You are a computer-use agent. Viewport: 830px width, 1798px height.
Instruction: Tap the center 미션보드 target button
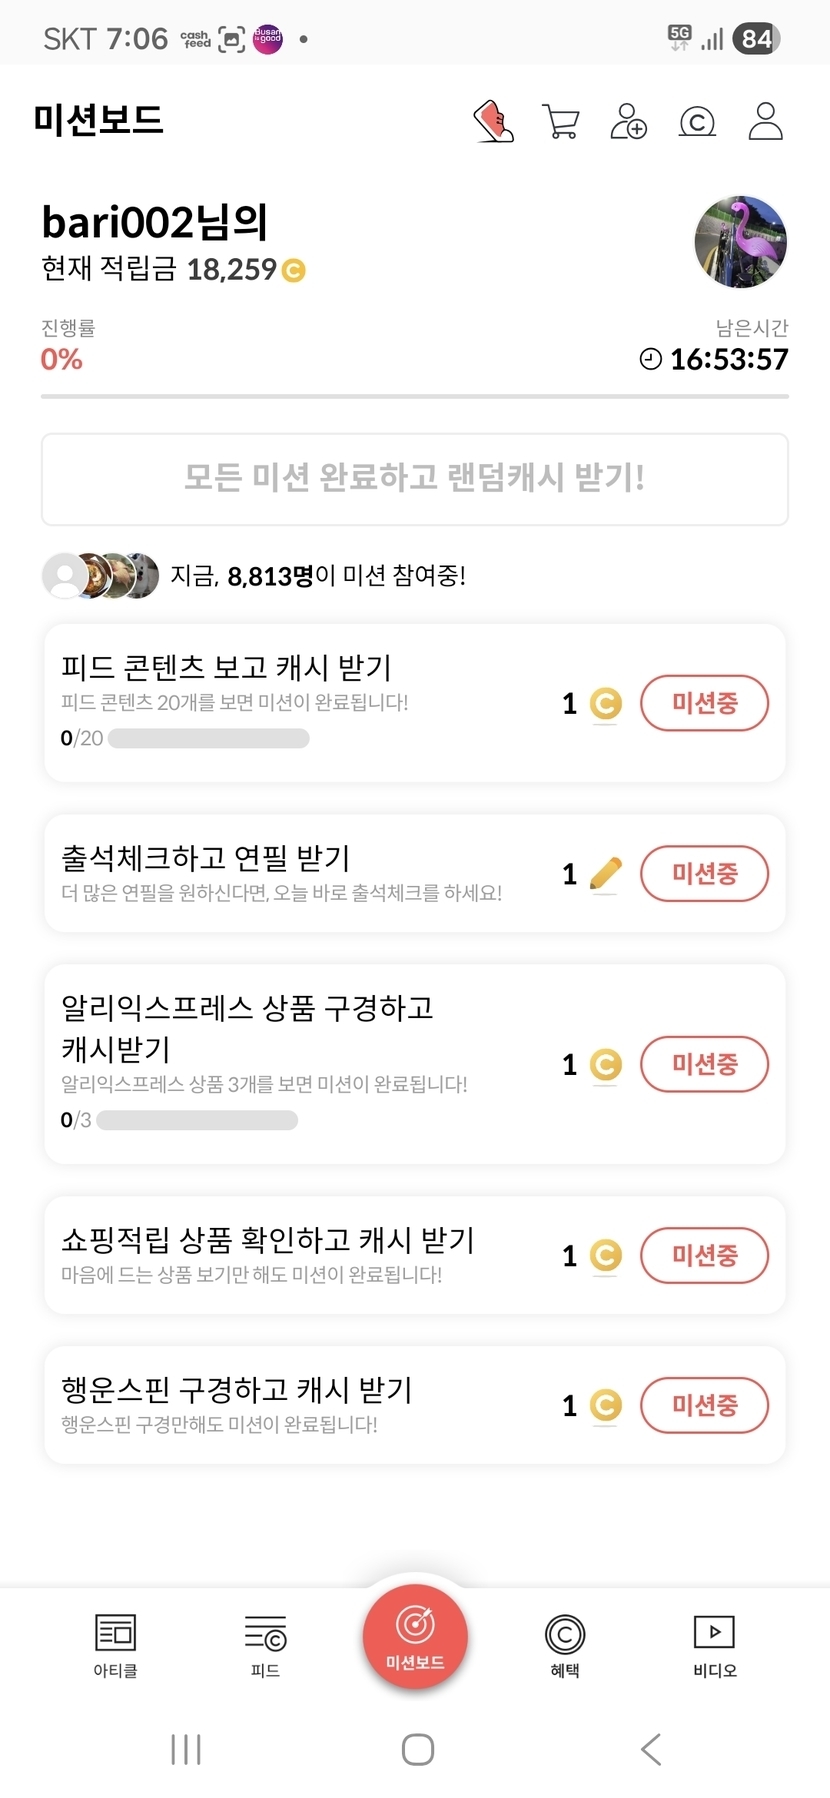415,1637
